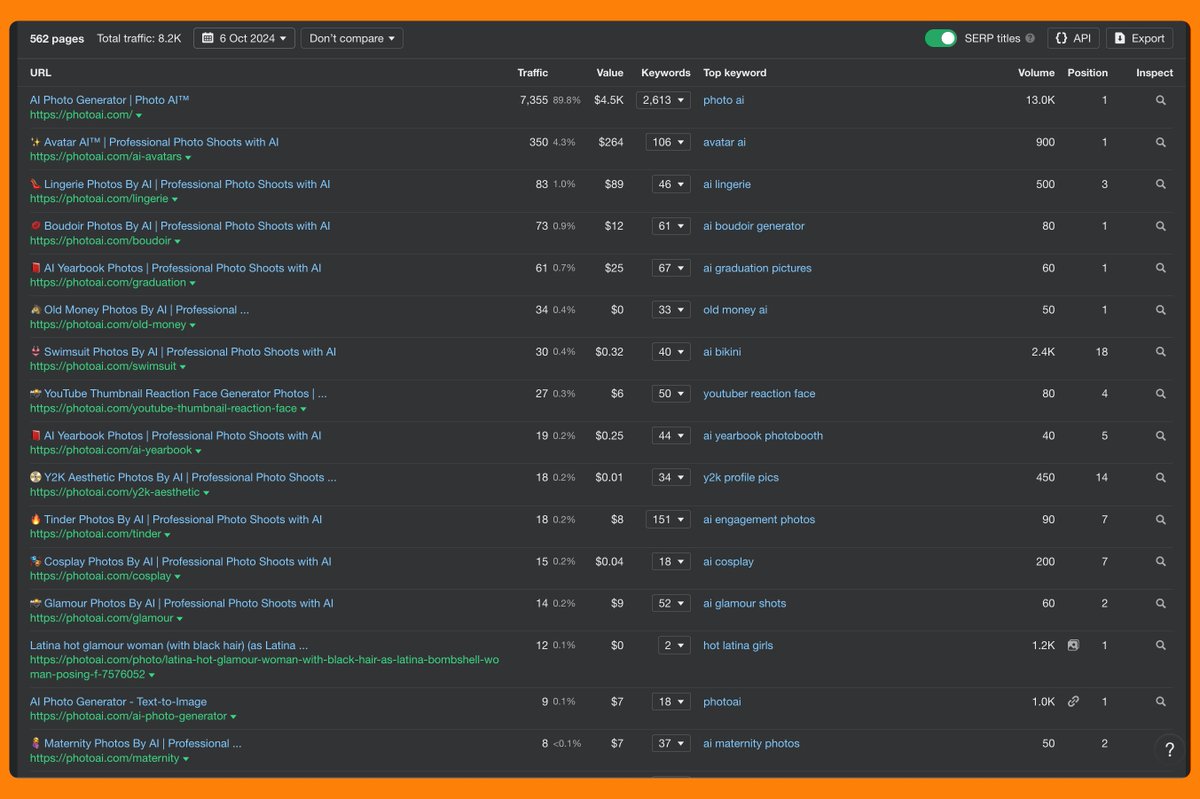Viewport: 1200px width, 799px height.
Task: Click the ai maternity photos keyword link
Action: coord(751,744)
